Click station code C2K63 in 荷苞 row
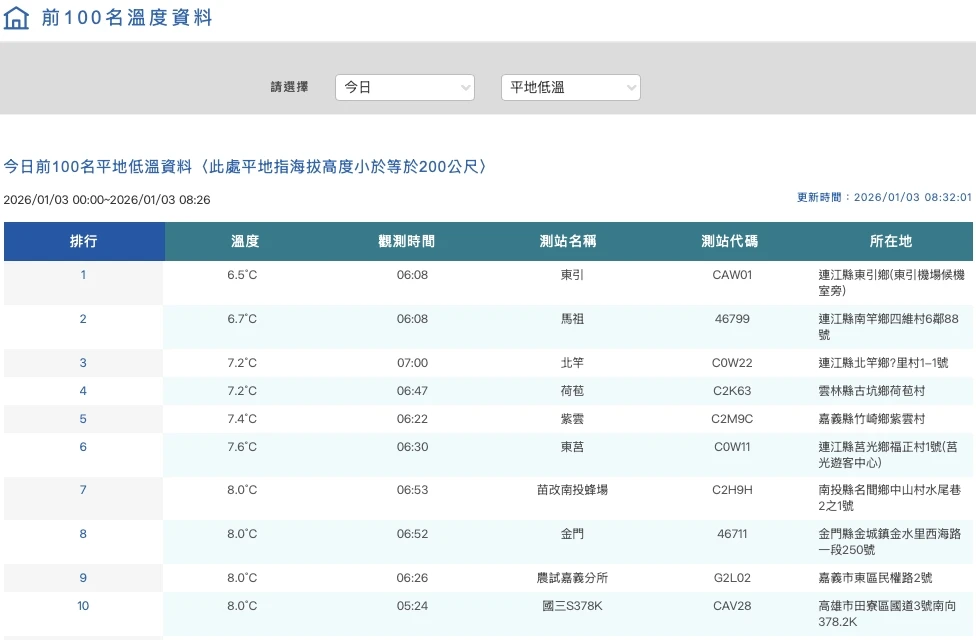Image resolution: width=976 pixels, height=640 pixels. pos(732,391)
